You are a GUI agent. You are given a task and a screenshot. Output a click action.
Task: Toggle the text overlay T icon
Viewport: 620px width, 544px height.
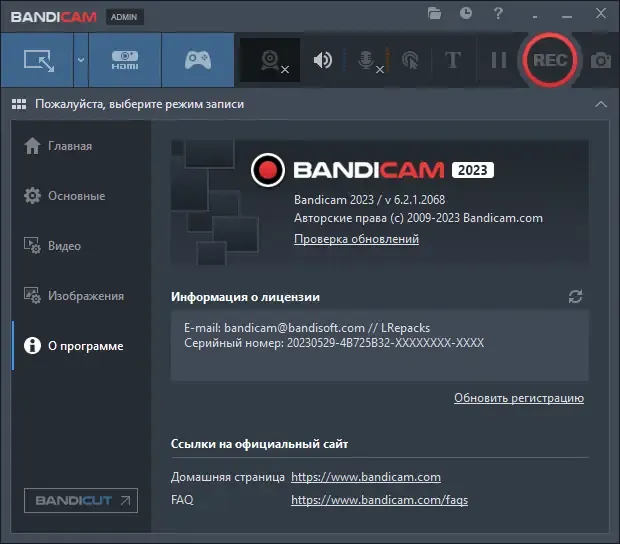[x=453, y=60]
